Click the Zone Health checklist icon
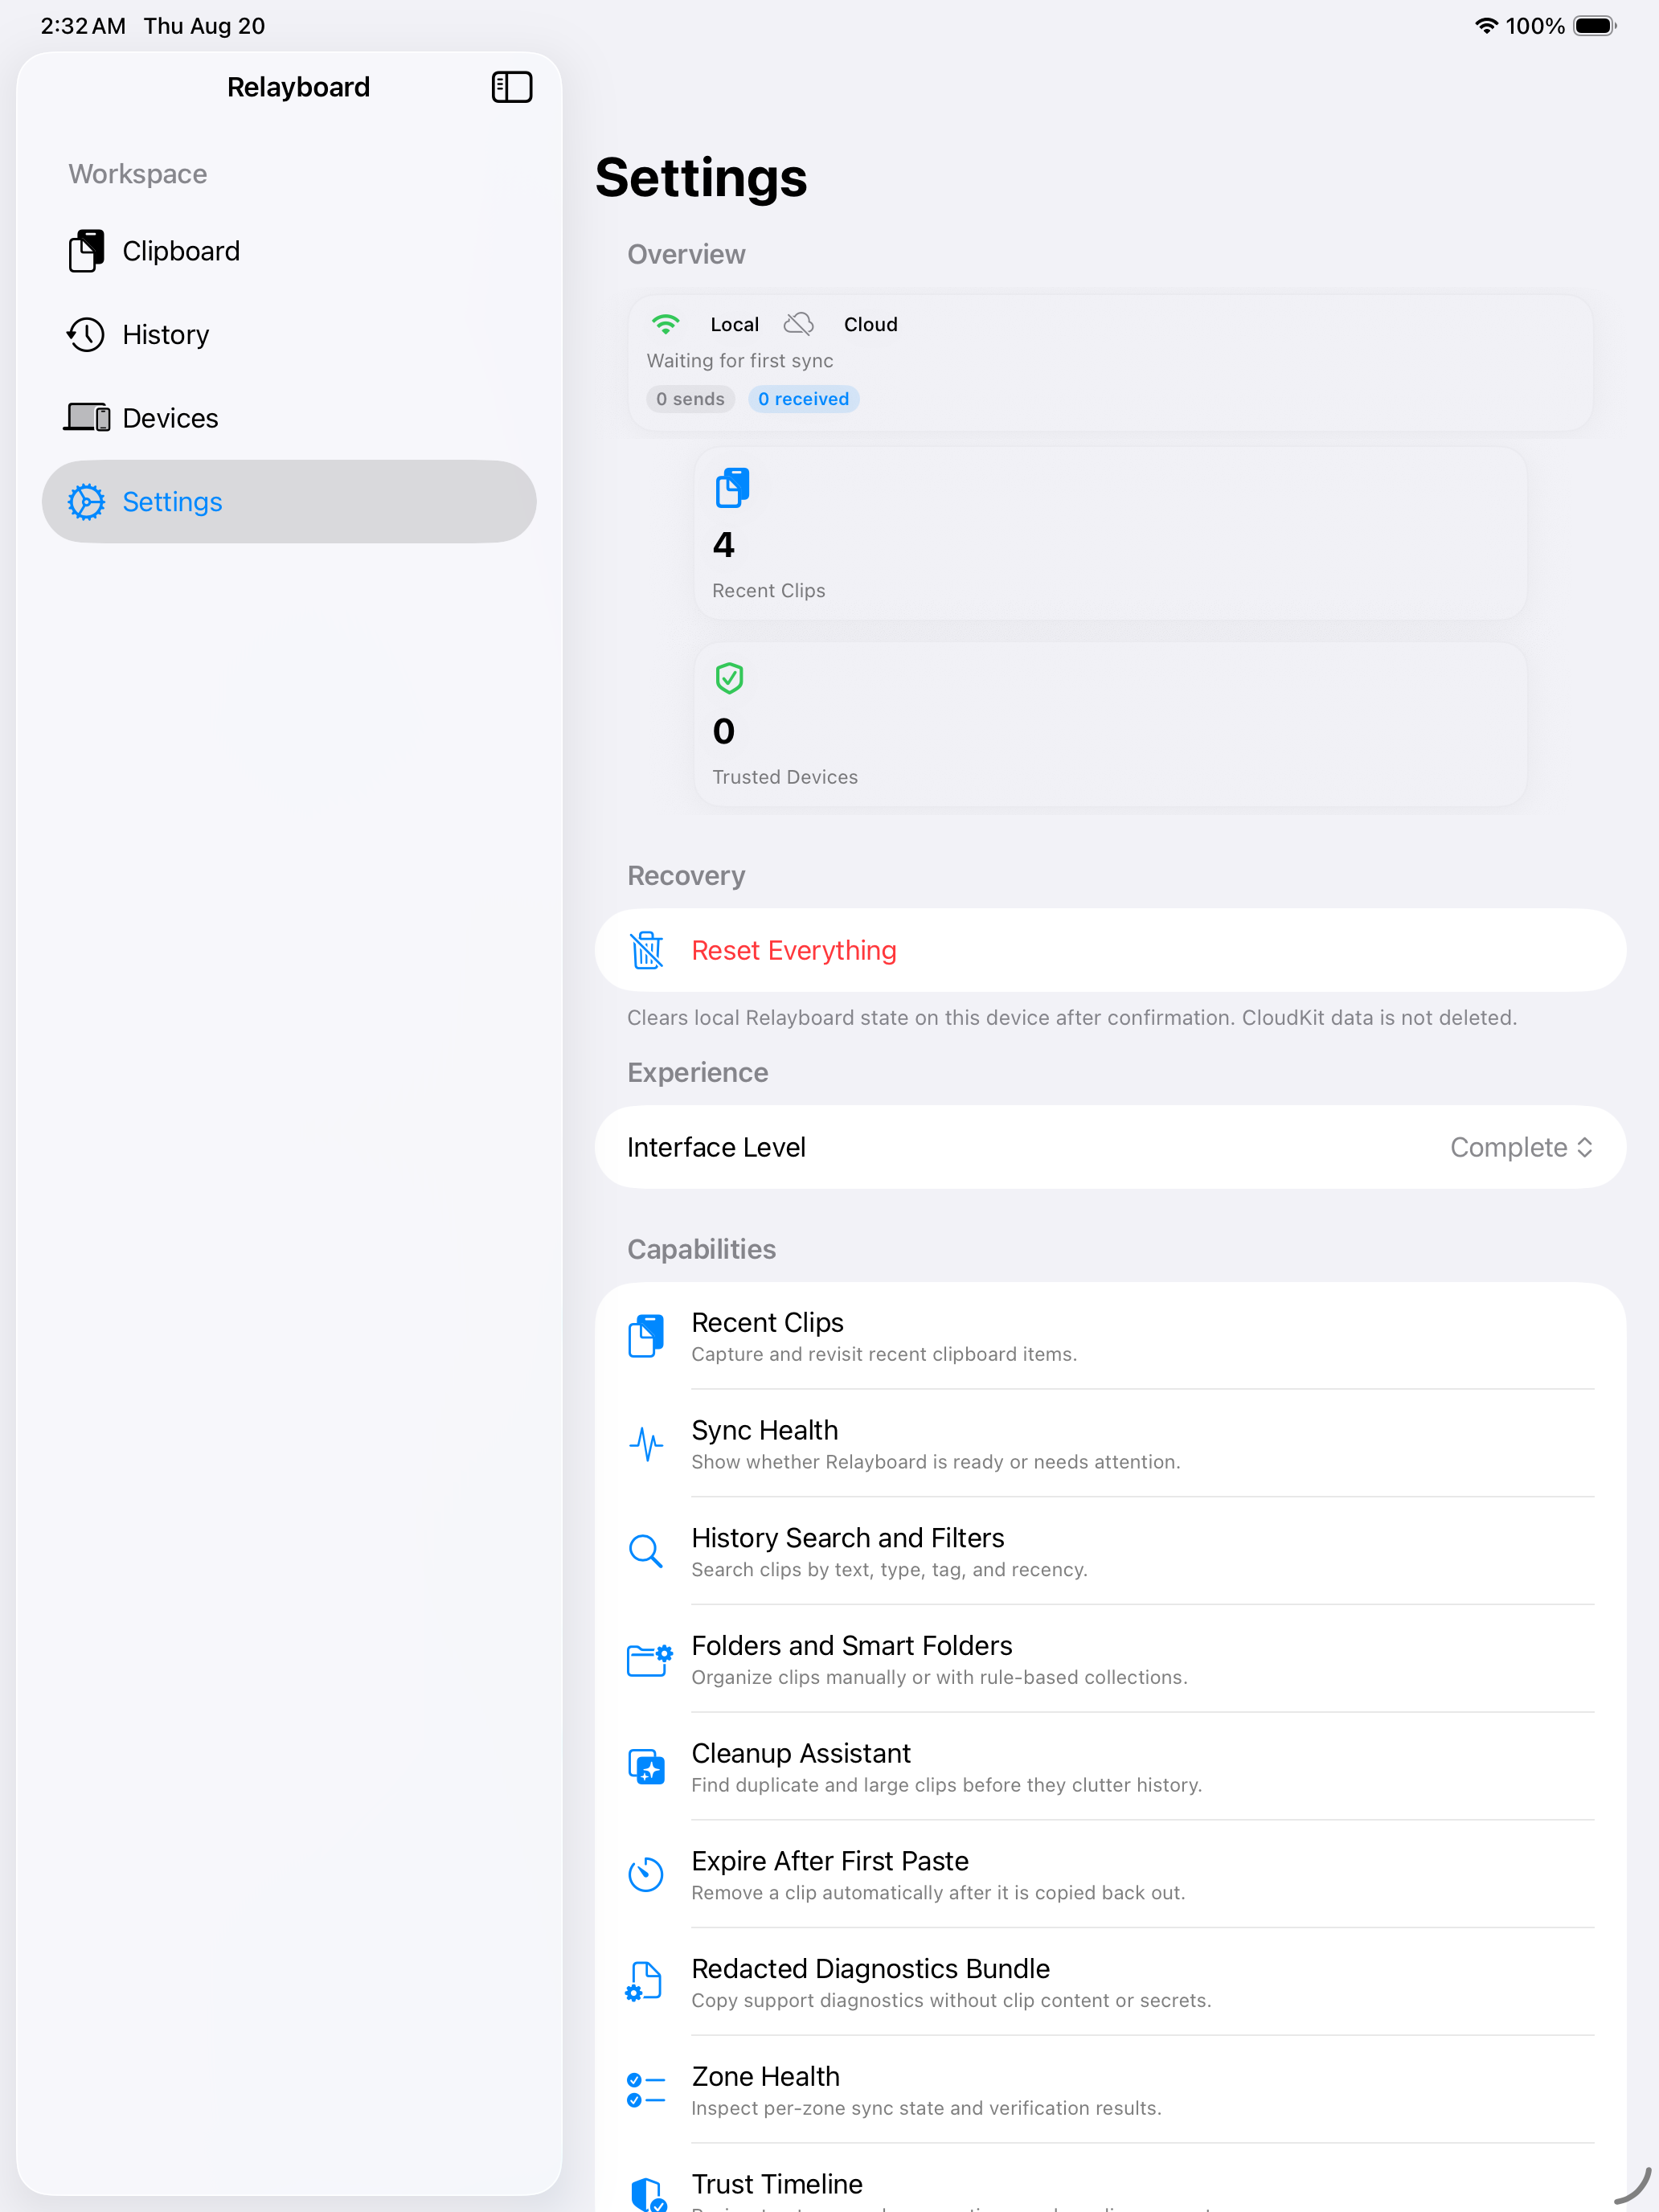1659x2212 pixels. (x=646, y=2090)
